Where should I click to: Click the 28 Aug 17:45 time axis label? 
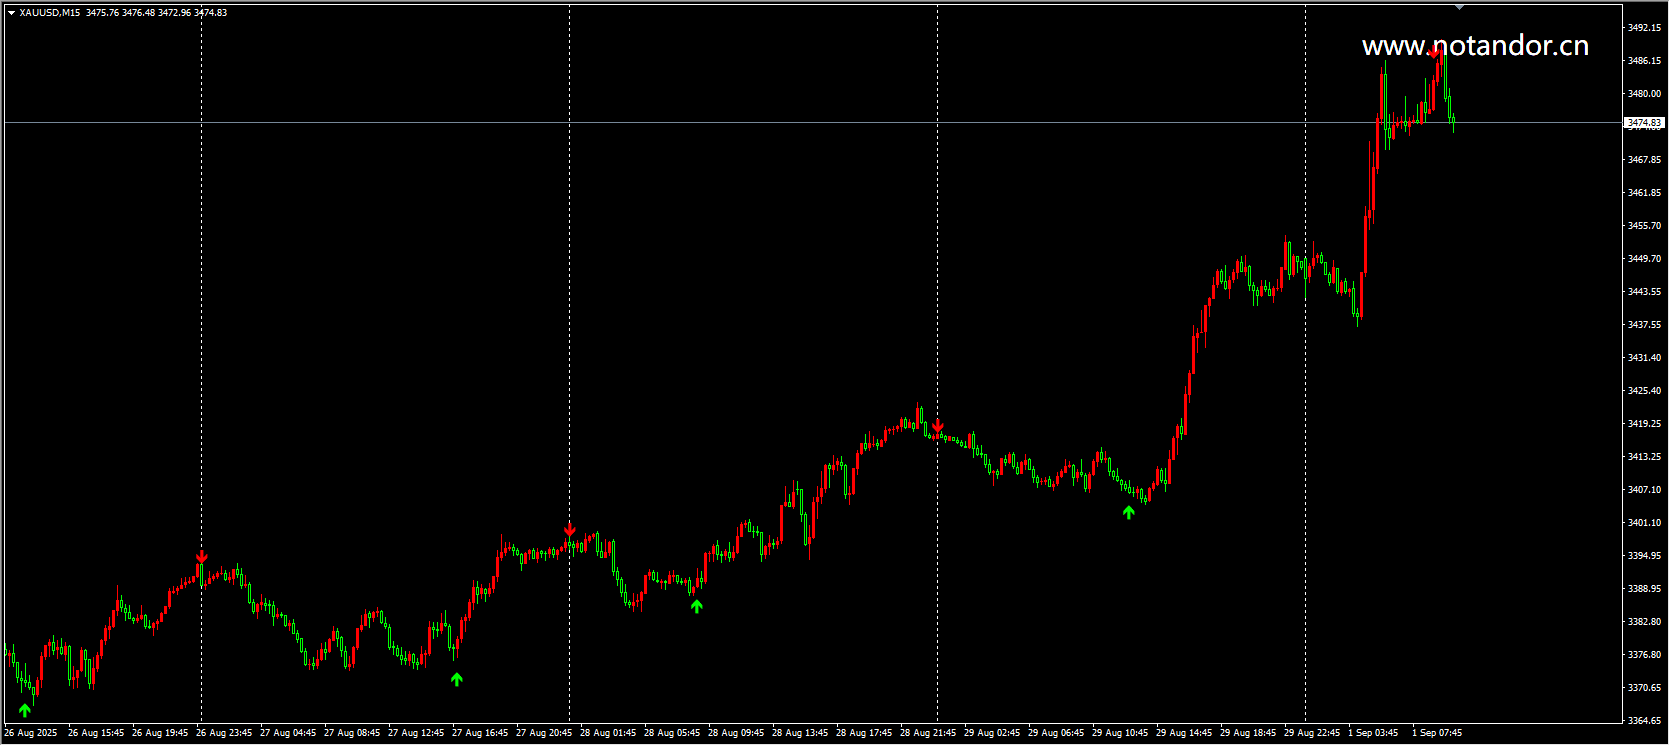(x=864, y=733)
